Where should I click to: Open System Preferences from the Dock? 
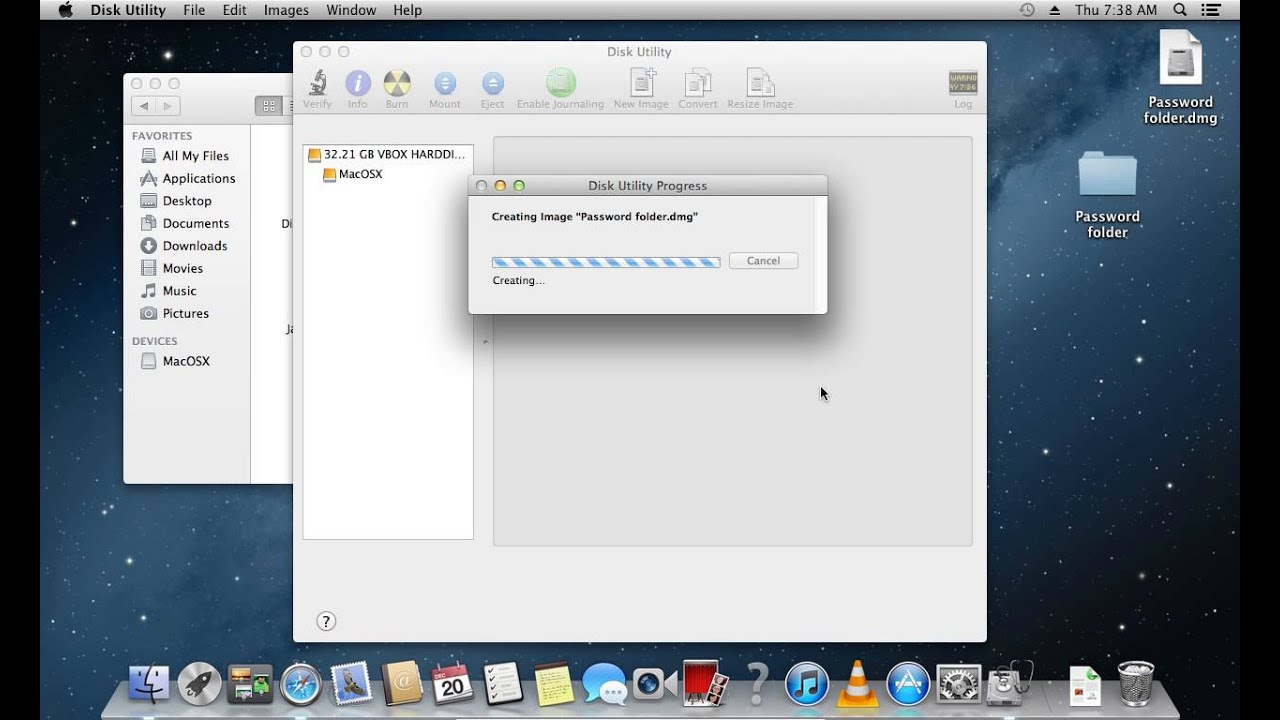point(958,685)
